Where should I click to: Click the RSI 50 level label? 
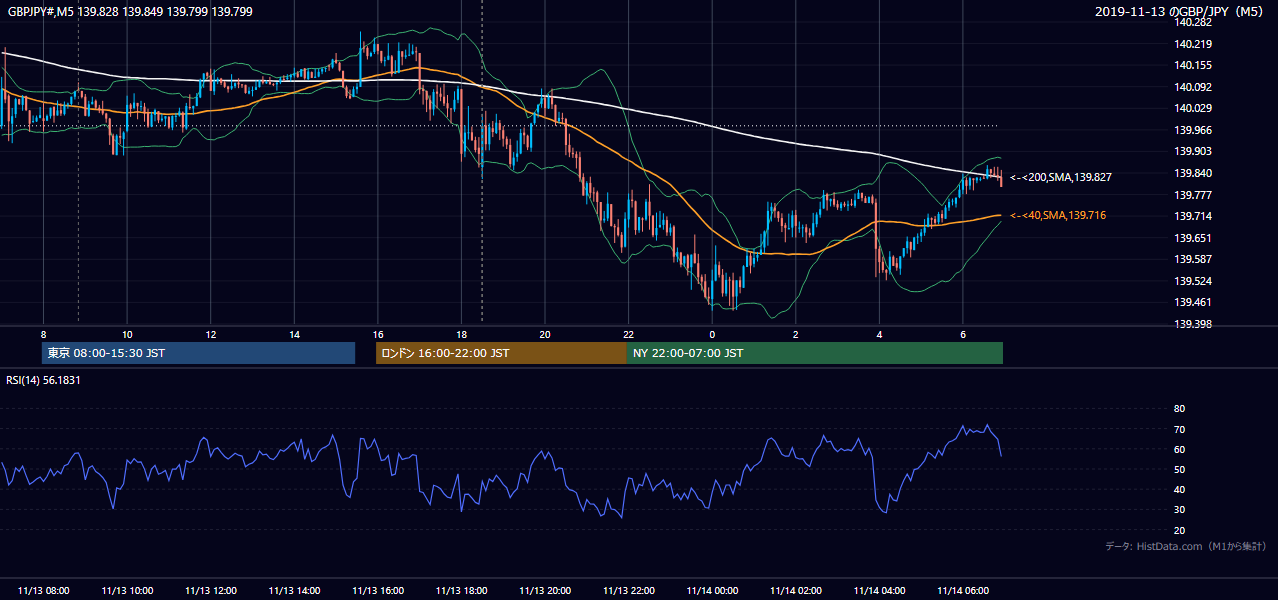pos(1179,469)
